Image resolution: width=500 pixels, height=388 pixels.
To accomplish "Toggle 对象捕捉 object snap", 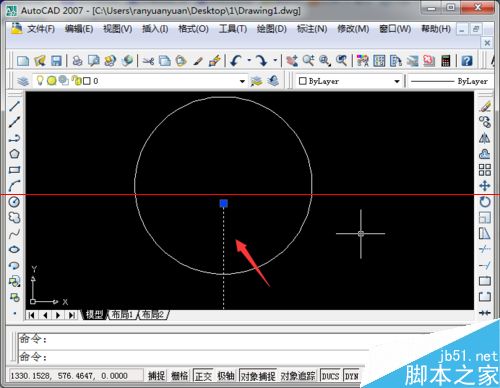I will click(x=258, y=376).
